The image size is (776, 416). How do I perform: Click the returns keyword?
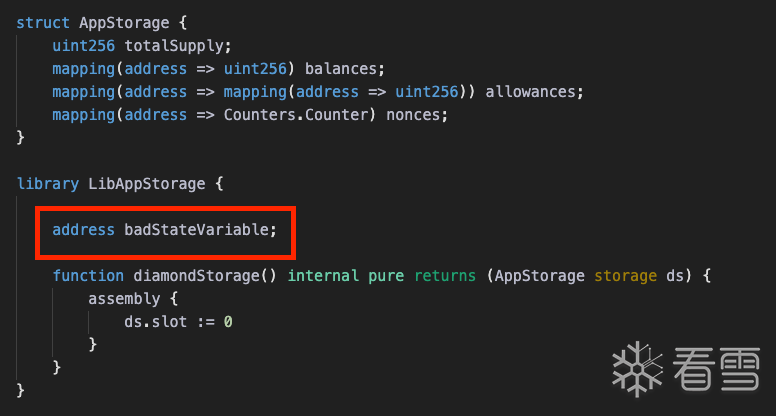445,276
